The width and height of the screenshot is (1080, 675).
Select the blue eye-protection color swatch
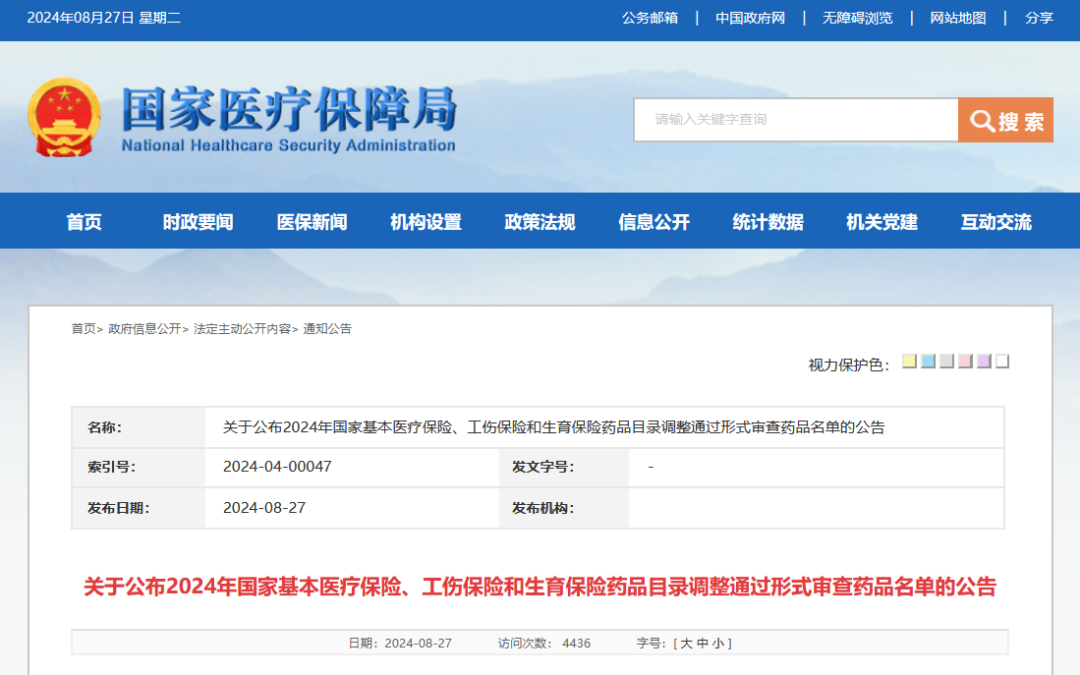(928, 362)
